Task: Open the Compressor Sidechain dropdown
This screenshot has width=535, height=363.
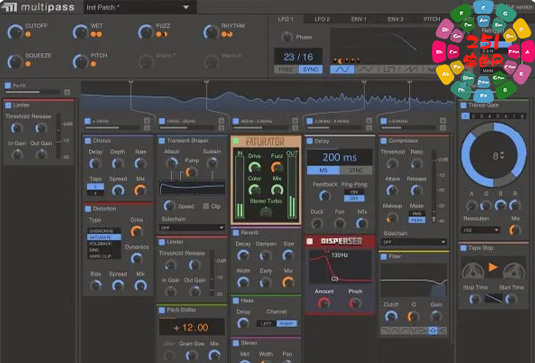Action: coord(414,242)
